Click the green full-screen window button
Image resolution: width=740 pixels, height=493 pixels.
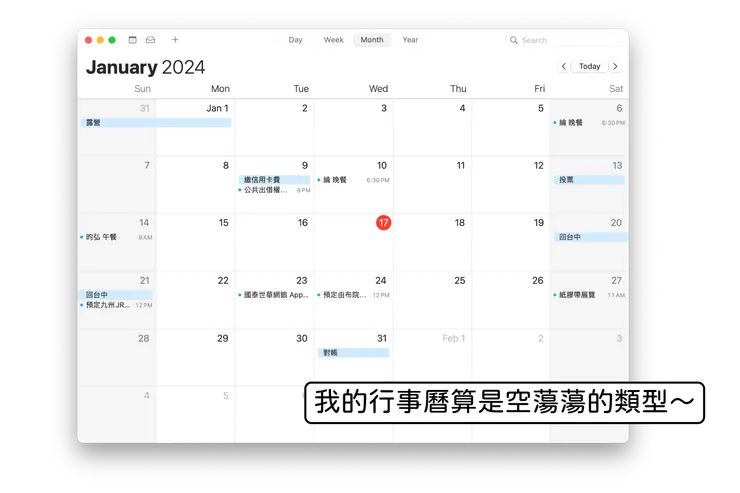[x=112, y=40]
